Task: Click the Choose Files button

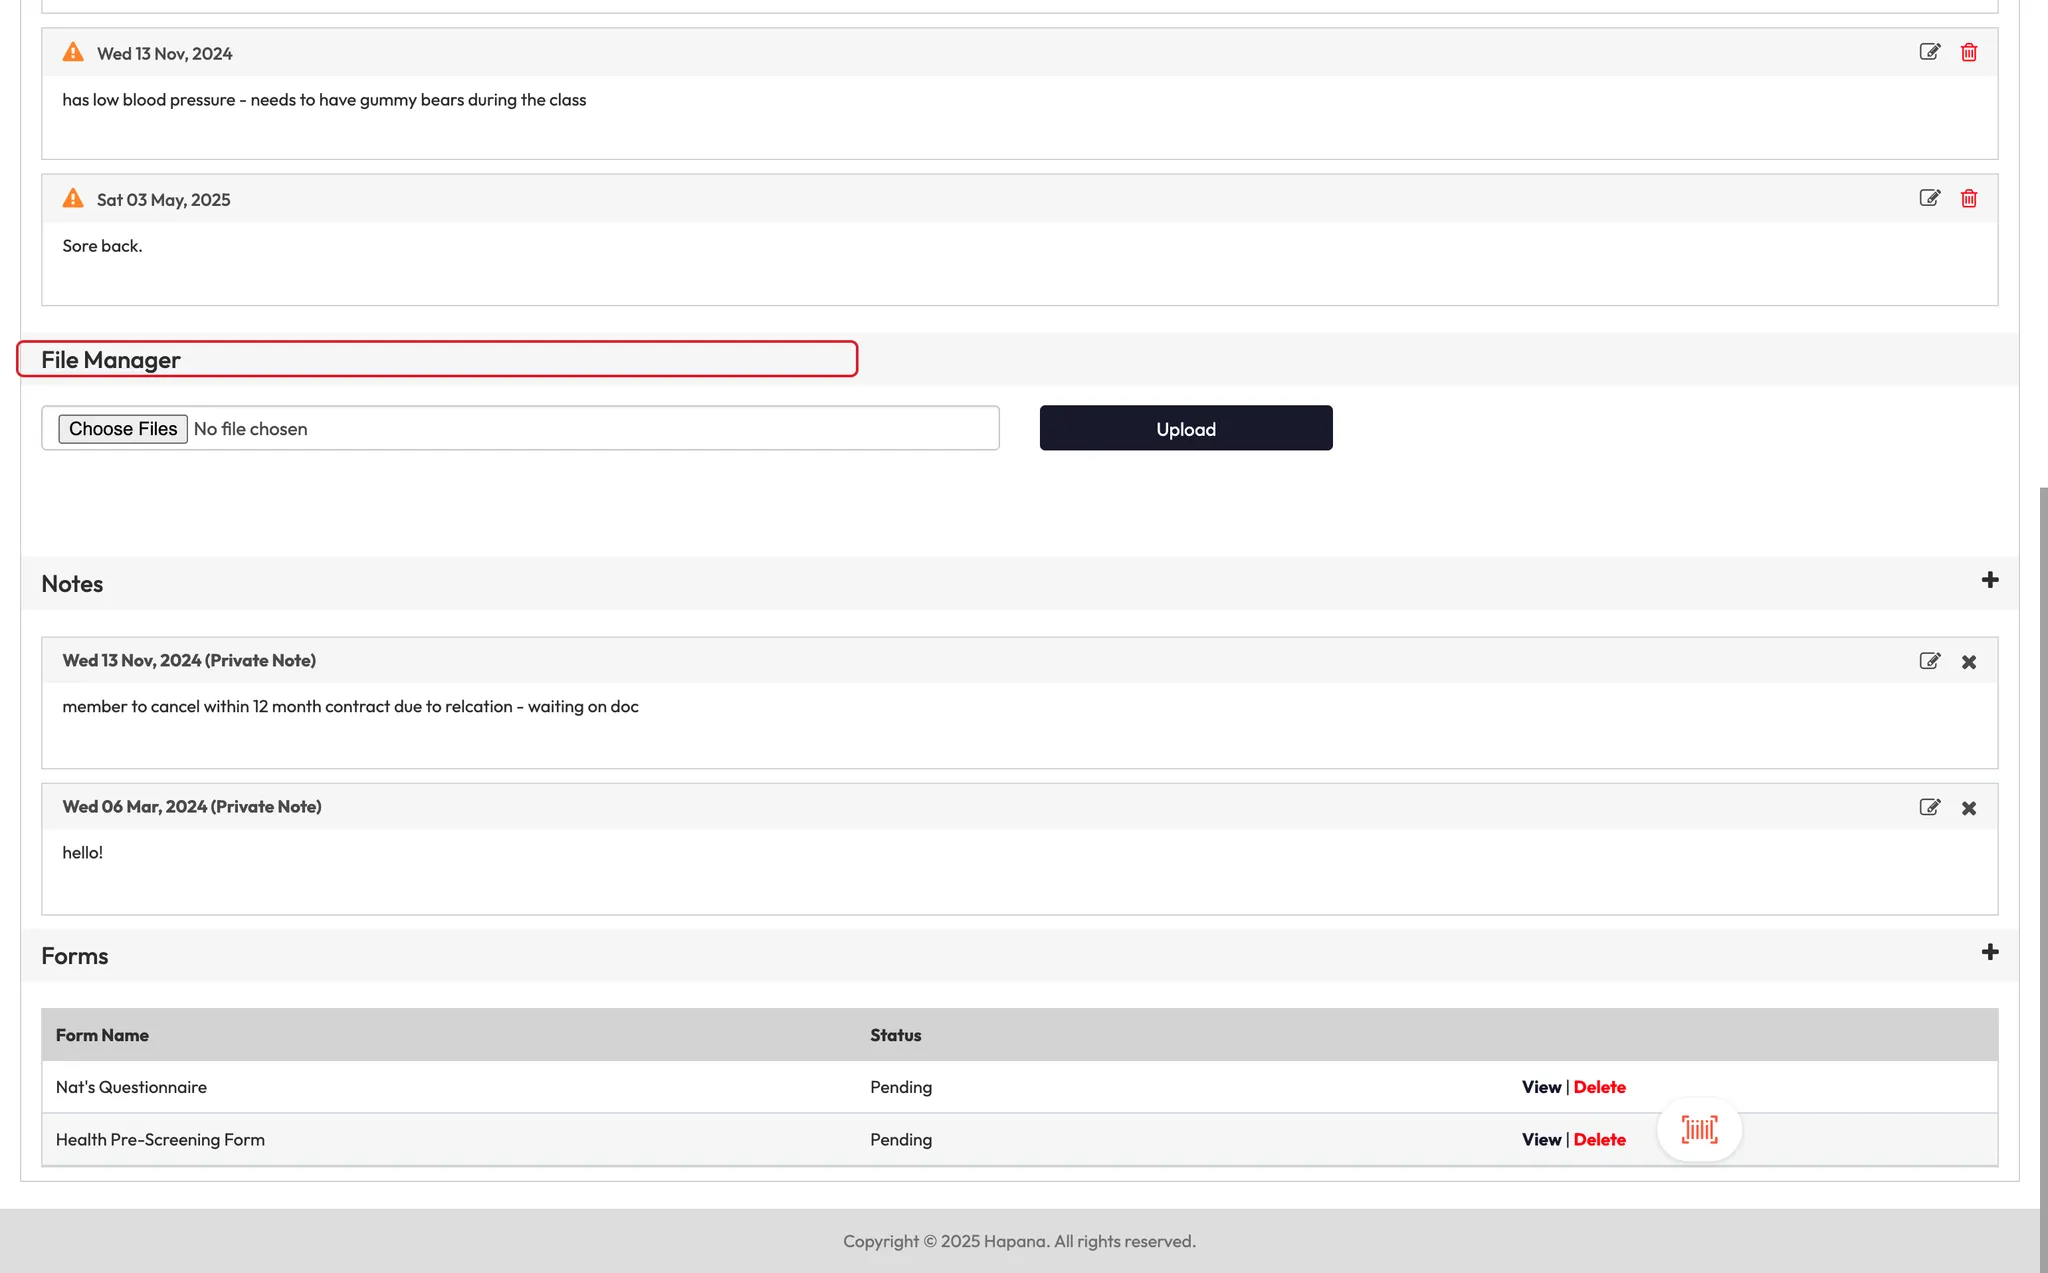Action: pos(122,429)
